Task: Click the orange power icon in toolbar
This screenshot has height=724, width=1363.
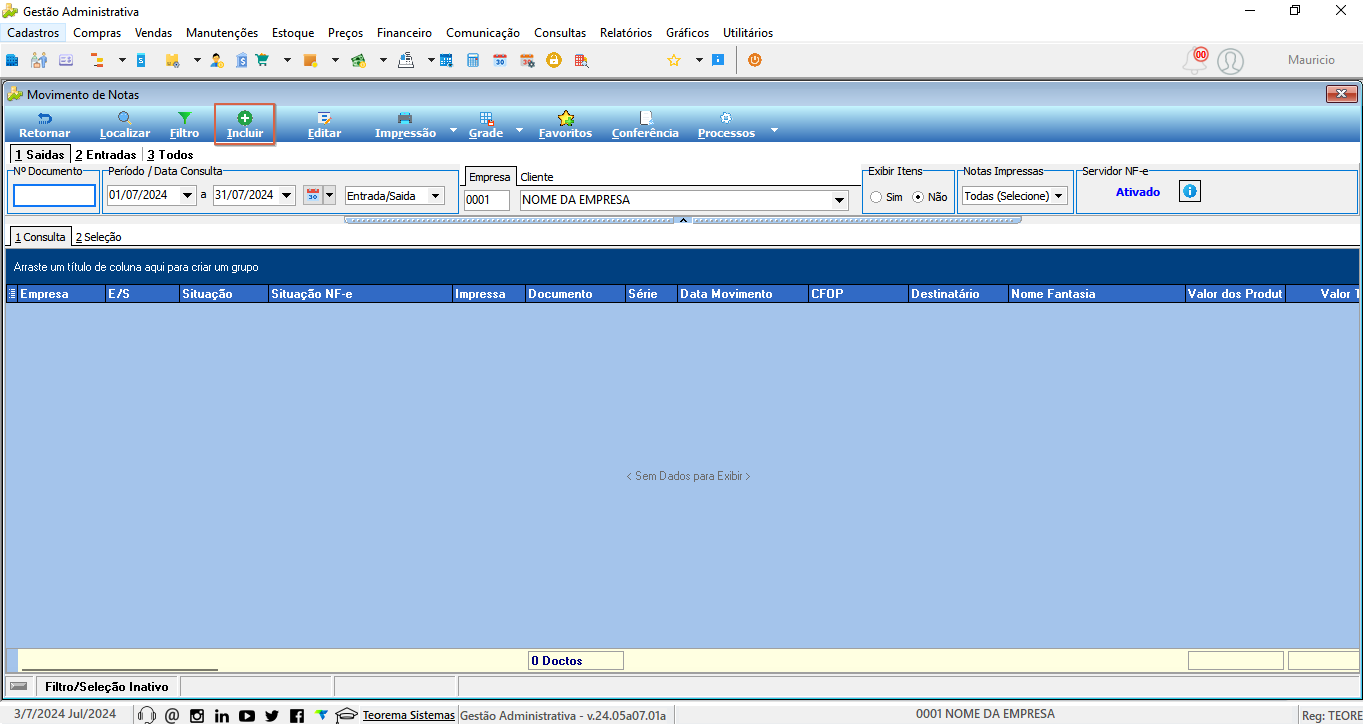Action: click(755, 60)
